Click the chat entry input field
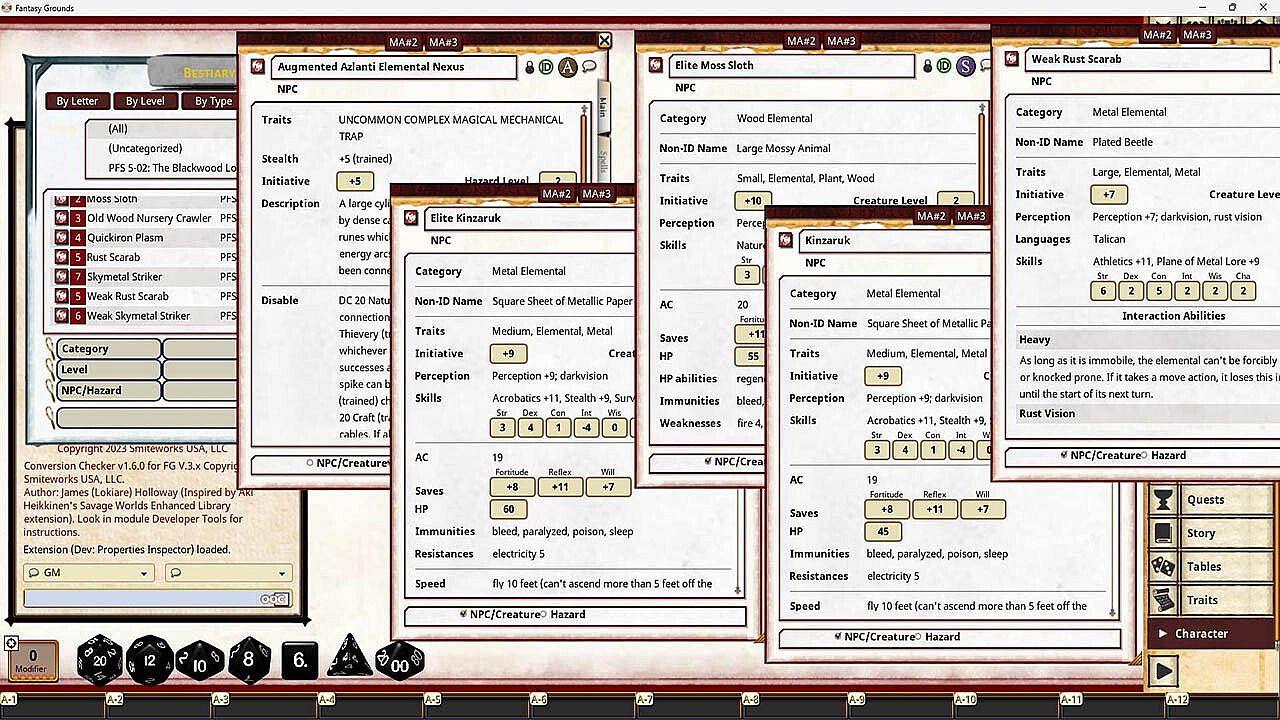The width and height of the screenshot is (1280, 720). 141,598
